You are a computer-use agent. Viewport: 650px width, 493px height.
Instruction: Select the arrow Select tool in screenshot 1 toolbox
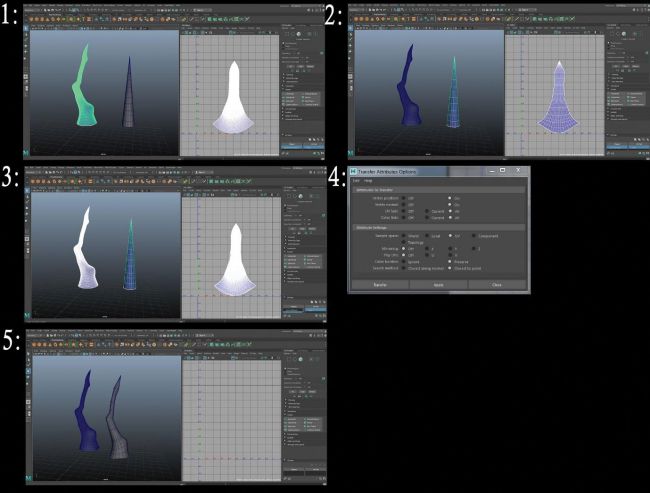26,29
